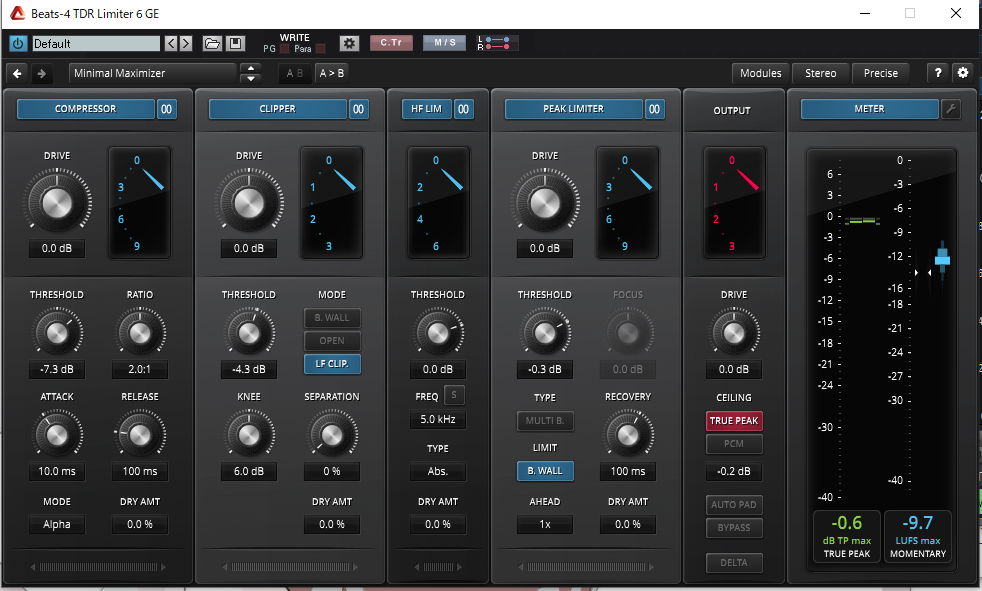Open the host settings gear beside WRITE

click(x=349, y=43)
